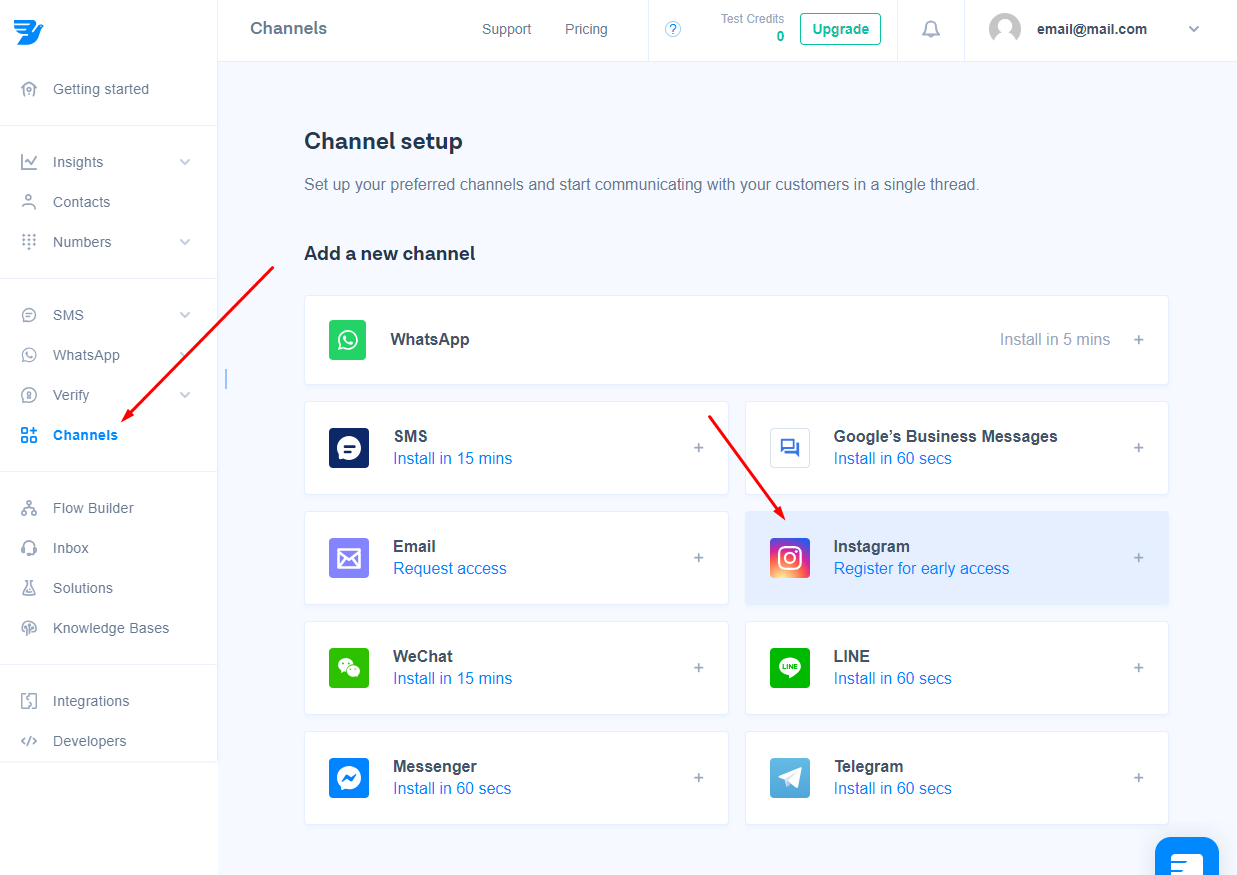Click the Upgrade button

point(840,29)
